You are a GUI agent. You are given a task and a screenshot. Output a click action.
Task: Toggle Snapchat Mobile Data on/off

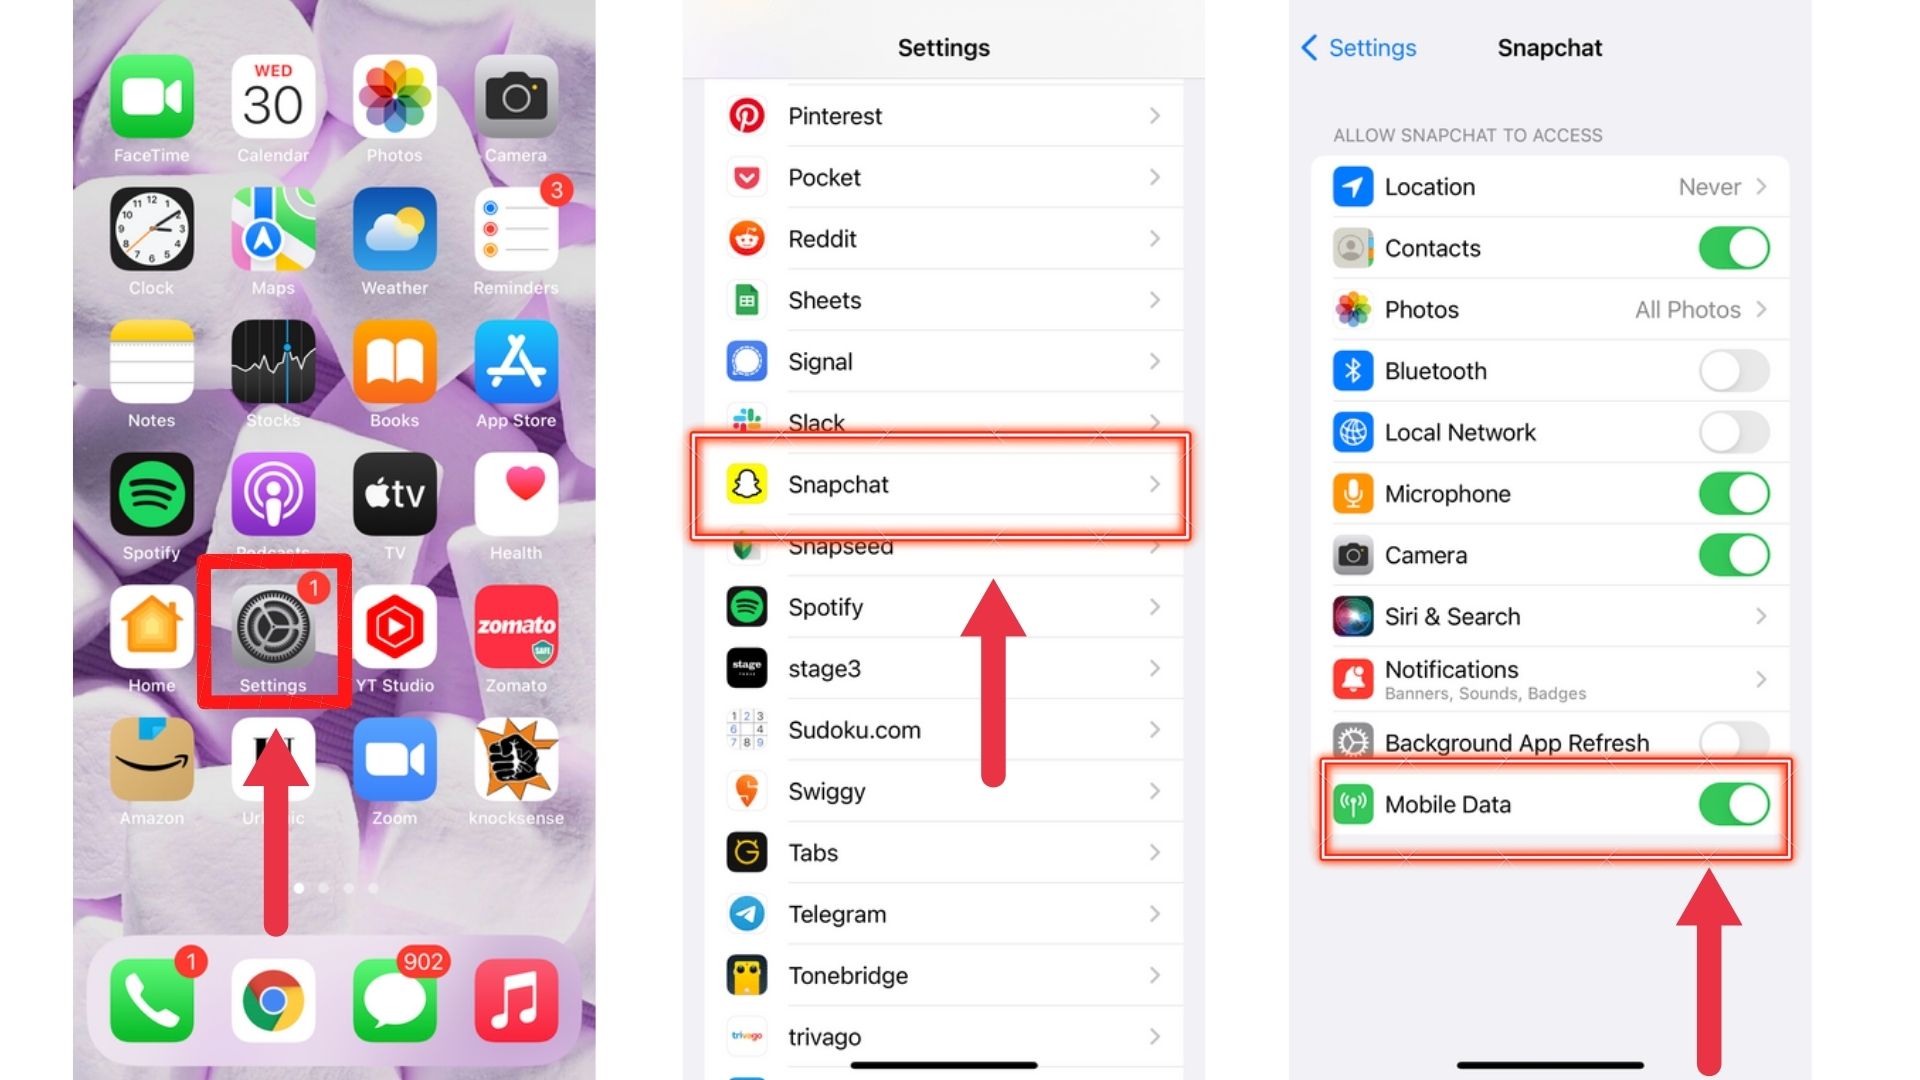pos(1731,804)
